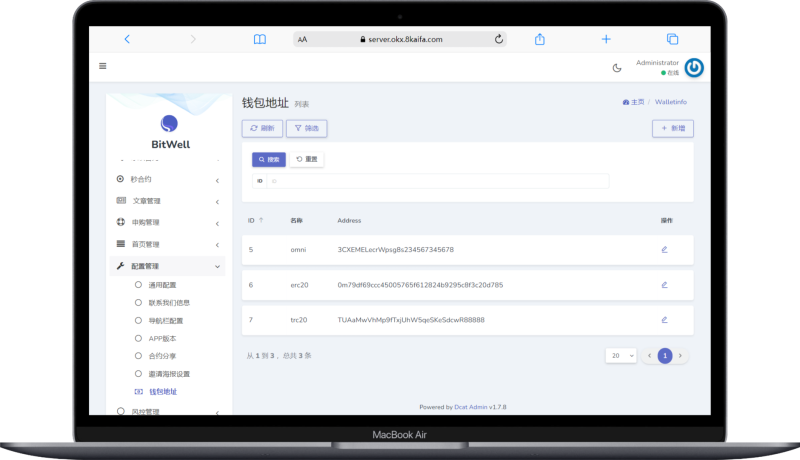This screenshot has height=460, width=800.
Task: Click the edit icon for the erc20 row
Action: click(x=664, y=285)
